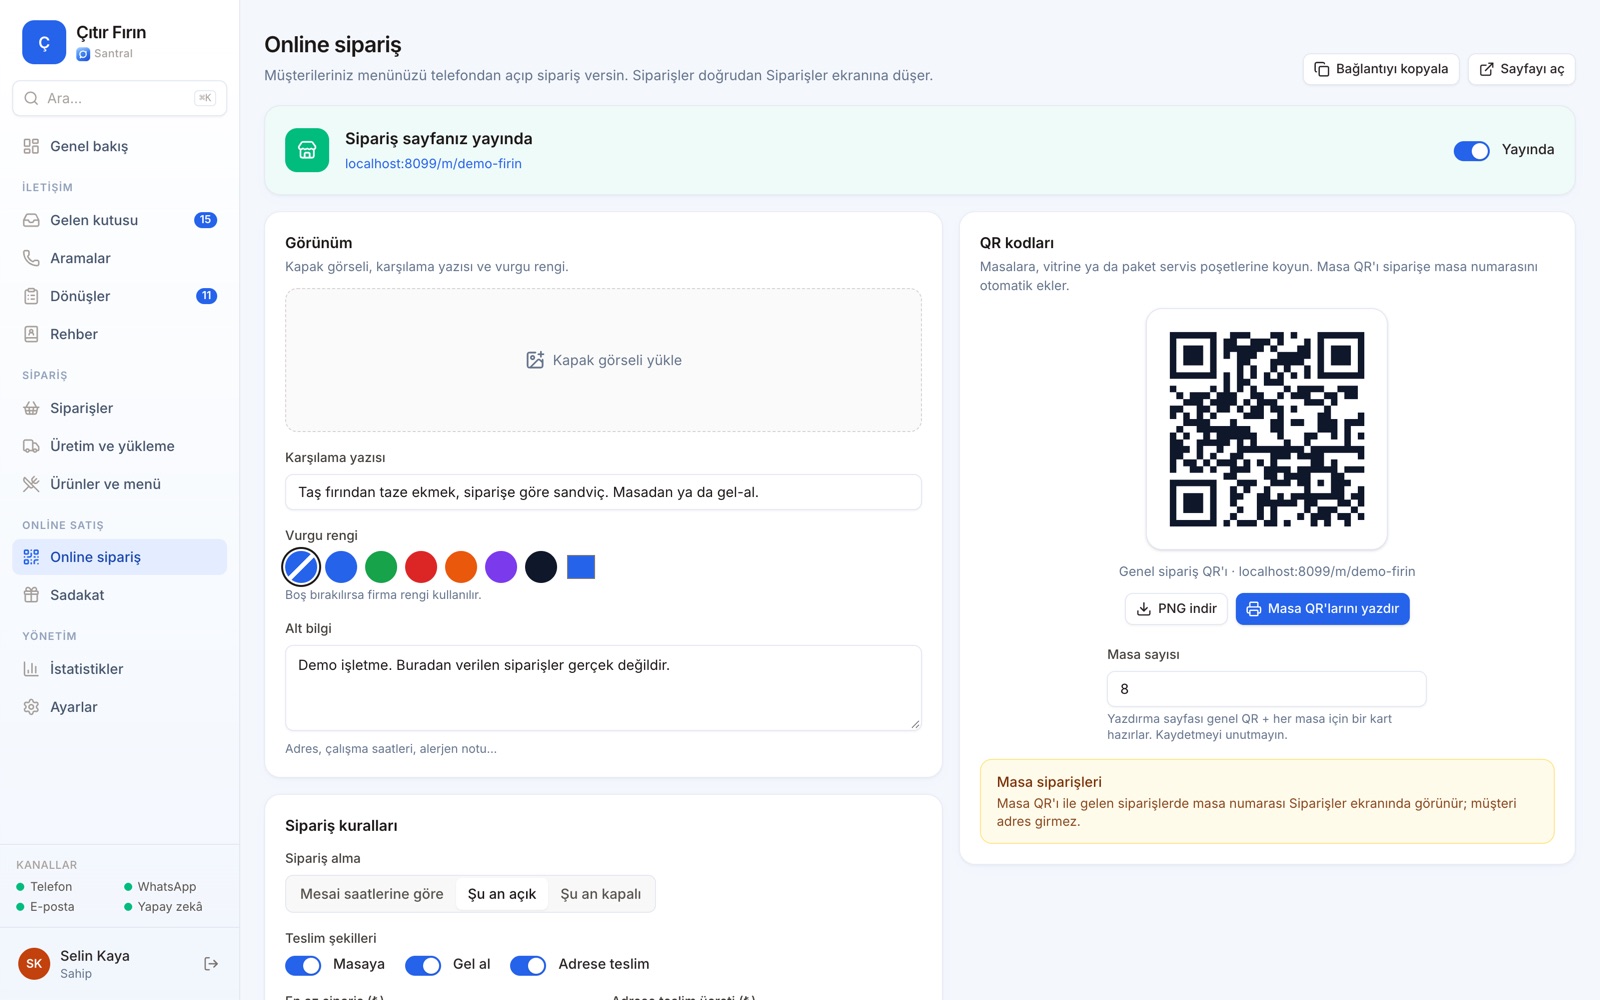
Task: Toggle the Yayında publish switch
Action: [x=1471, y=150]
